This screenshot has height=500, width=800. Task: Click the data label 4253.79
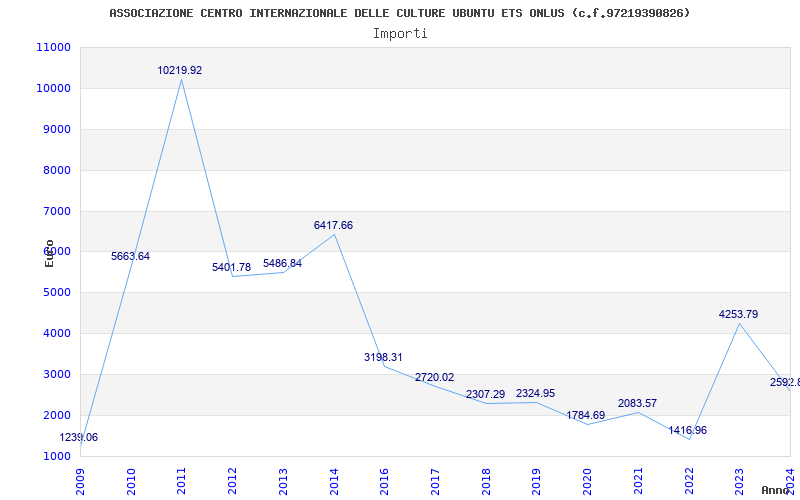(738, 314)
